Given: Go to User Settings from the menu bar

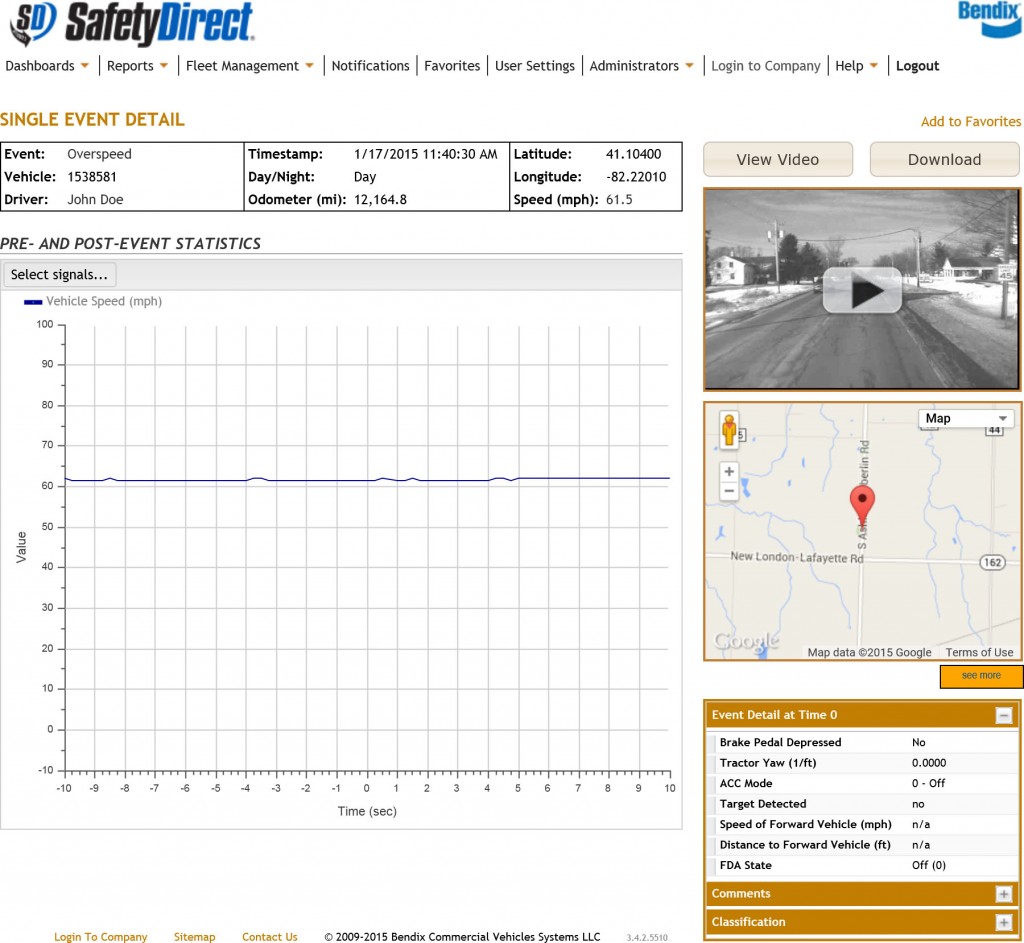Looking at the screenshot, I should [535, 65].
